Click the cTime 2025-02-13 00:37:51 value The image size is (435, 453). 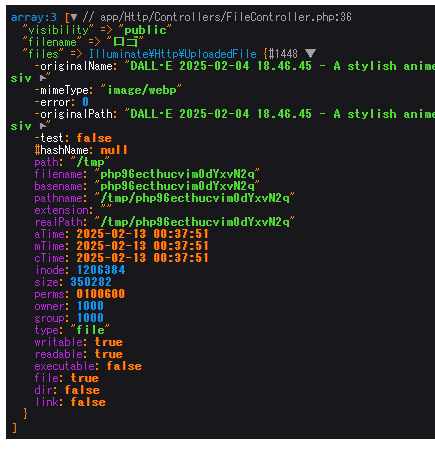(x=142, y=258)
